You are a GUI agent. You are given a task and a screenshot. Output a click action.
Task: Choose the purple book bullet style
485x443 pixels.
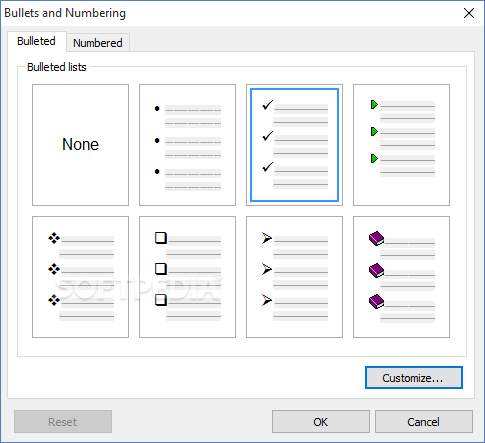point(401,277)
